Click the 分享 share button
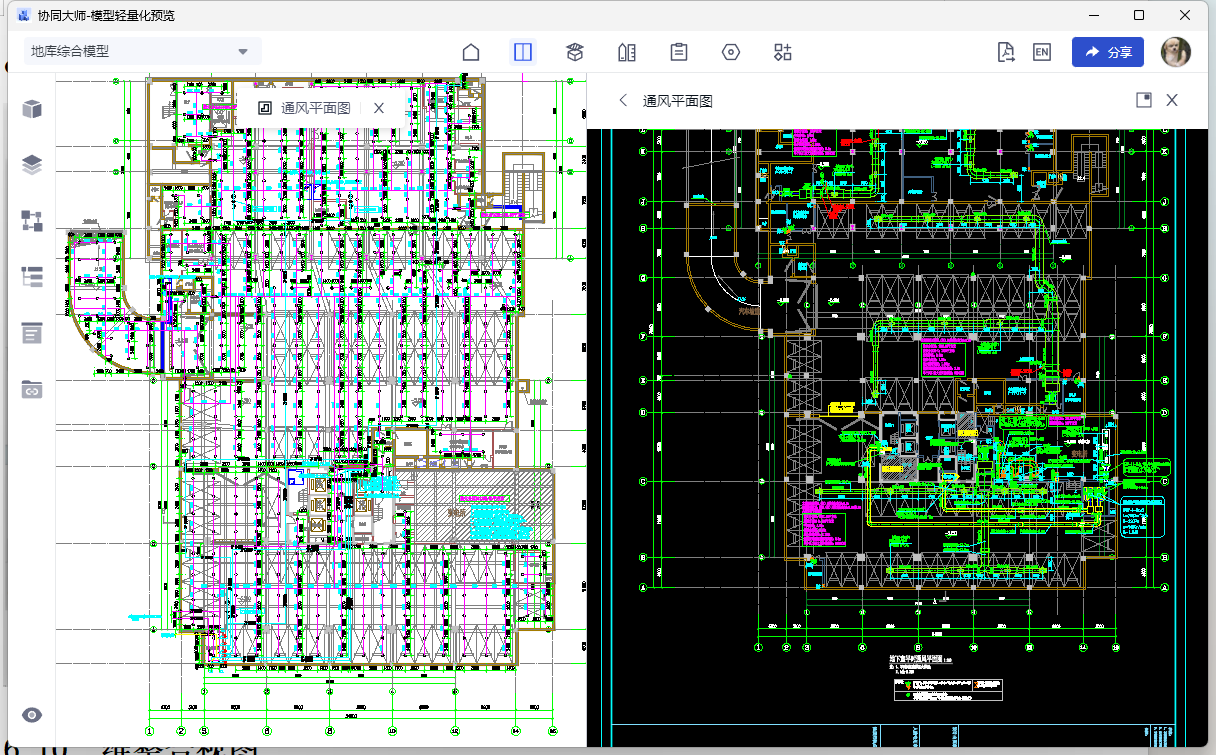This screenshot has width=1216, height=755. pyautogui.click(x=1108, y=53)
